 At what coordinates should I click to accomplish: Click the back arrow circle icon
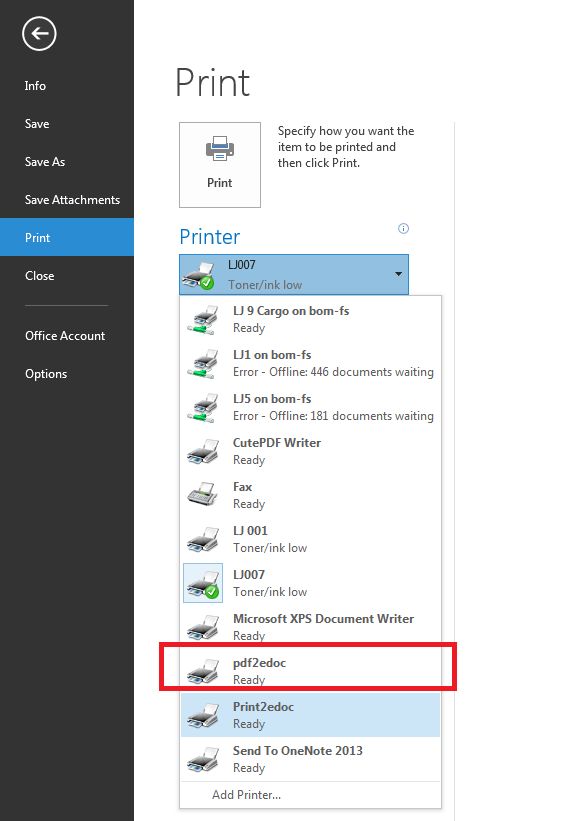(x=39, y=34)
